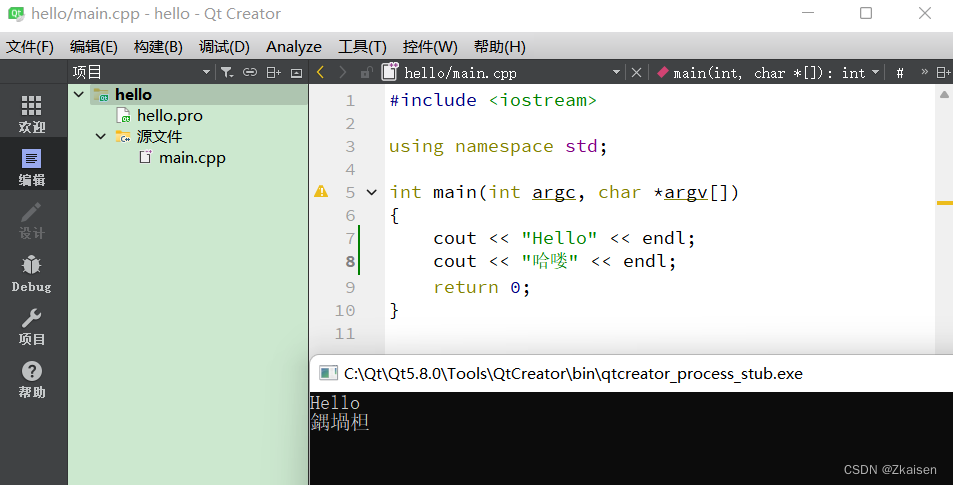Close the project side panel
The image size is (953, 485).
(297, 73)
